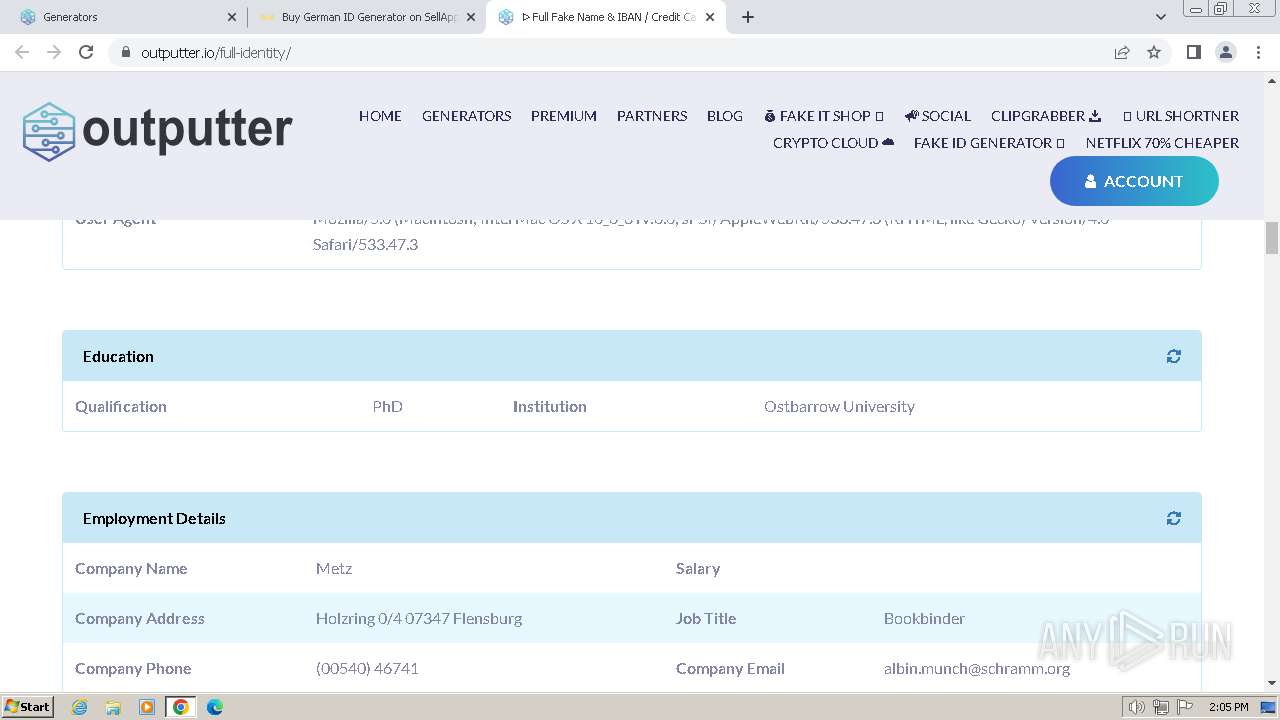Image resolution: width=1280 pixels, height=720 pixels.
Task: Reload the current page
Action: pyautogui.click(x=86, y=52)
